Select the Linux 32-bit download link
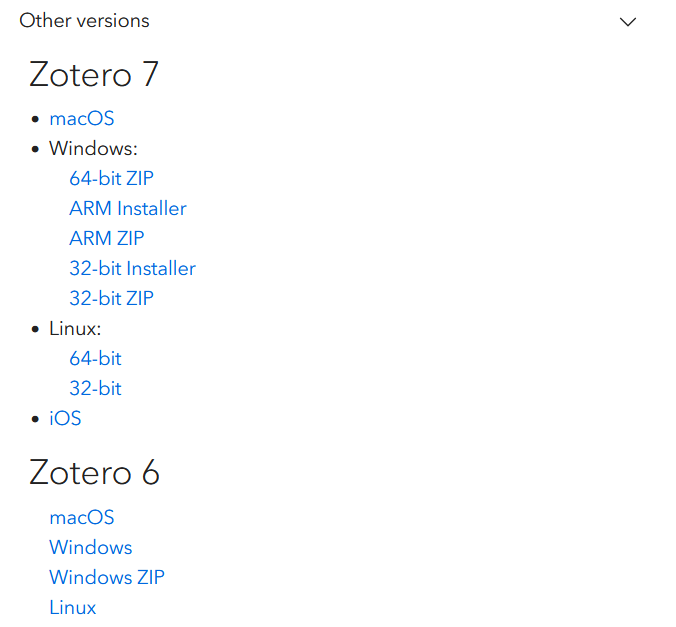Screen dimensions: 676x627 point(96,389)
